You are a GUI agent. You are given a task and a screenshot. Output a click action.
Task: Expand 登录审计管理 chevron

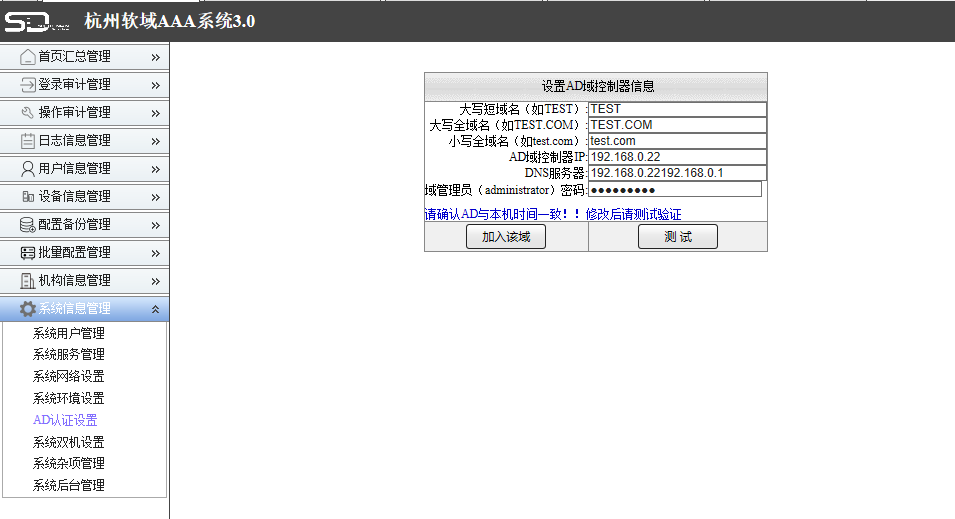pos(155,85)
